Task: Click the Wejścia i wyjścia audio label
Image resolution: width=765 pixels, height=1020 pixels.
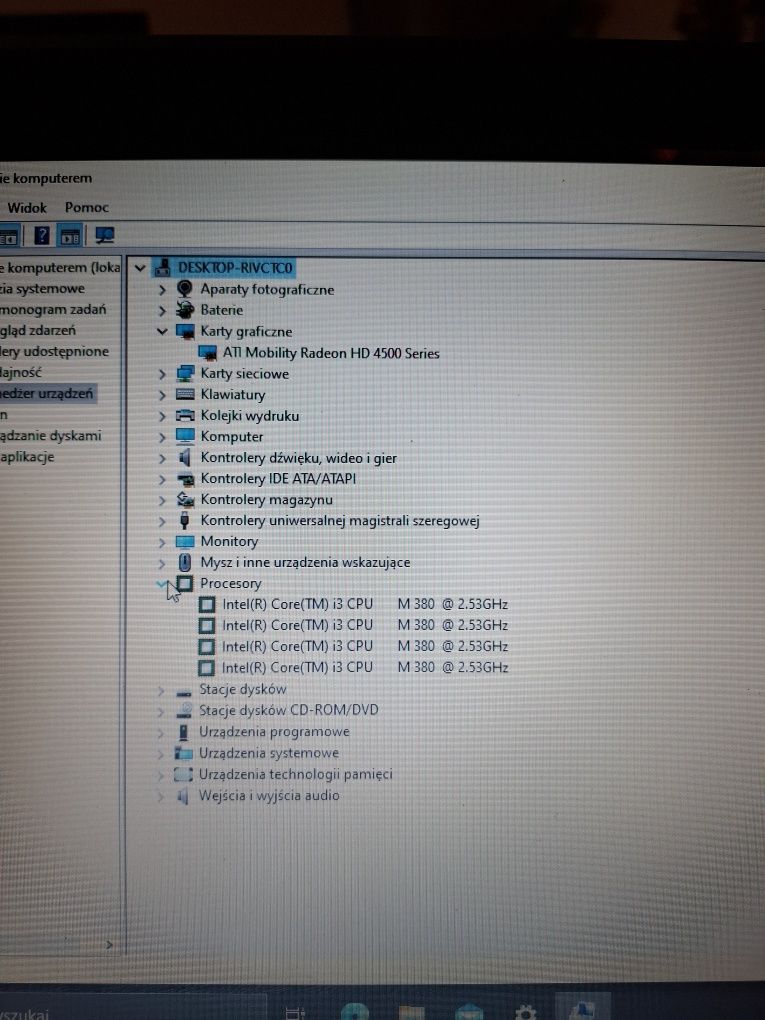Action: click(269, 796)
